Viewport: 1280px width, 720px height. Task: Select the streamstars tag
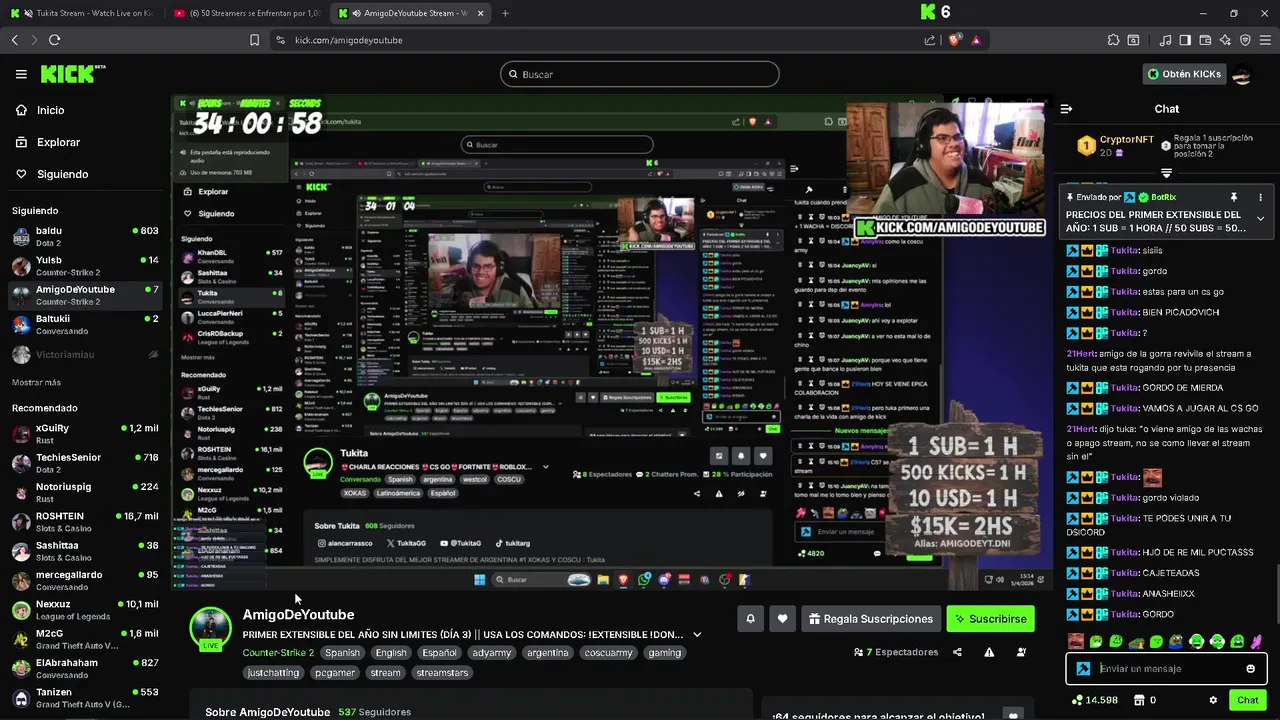click(x=442, y=673)
